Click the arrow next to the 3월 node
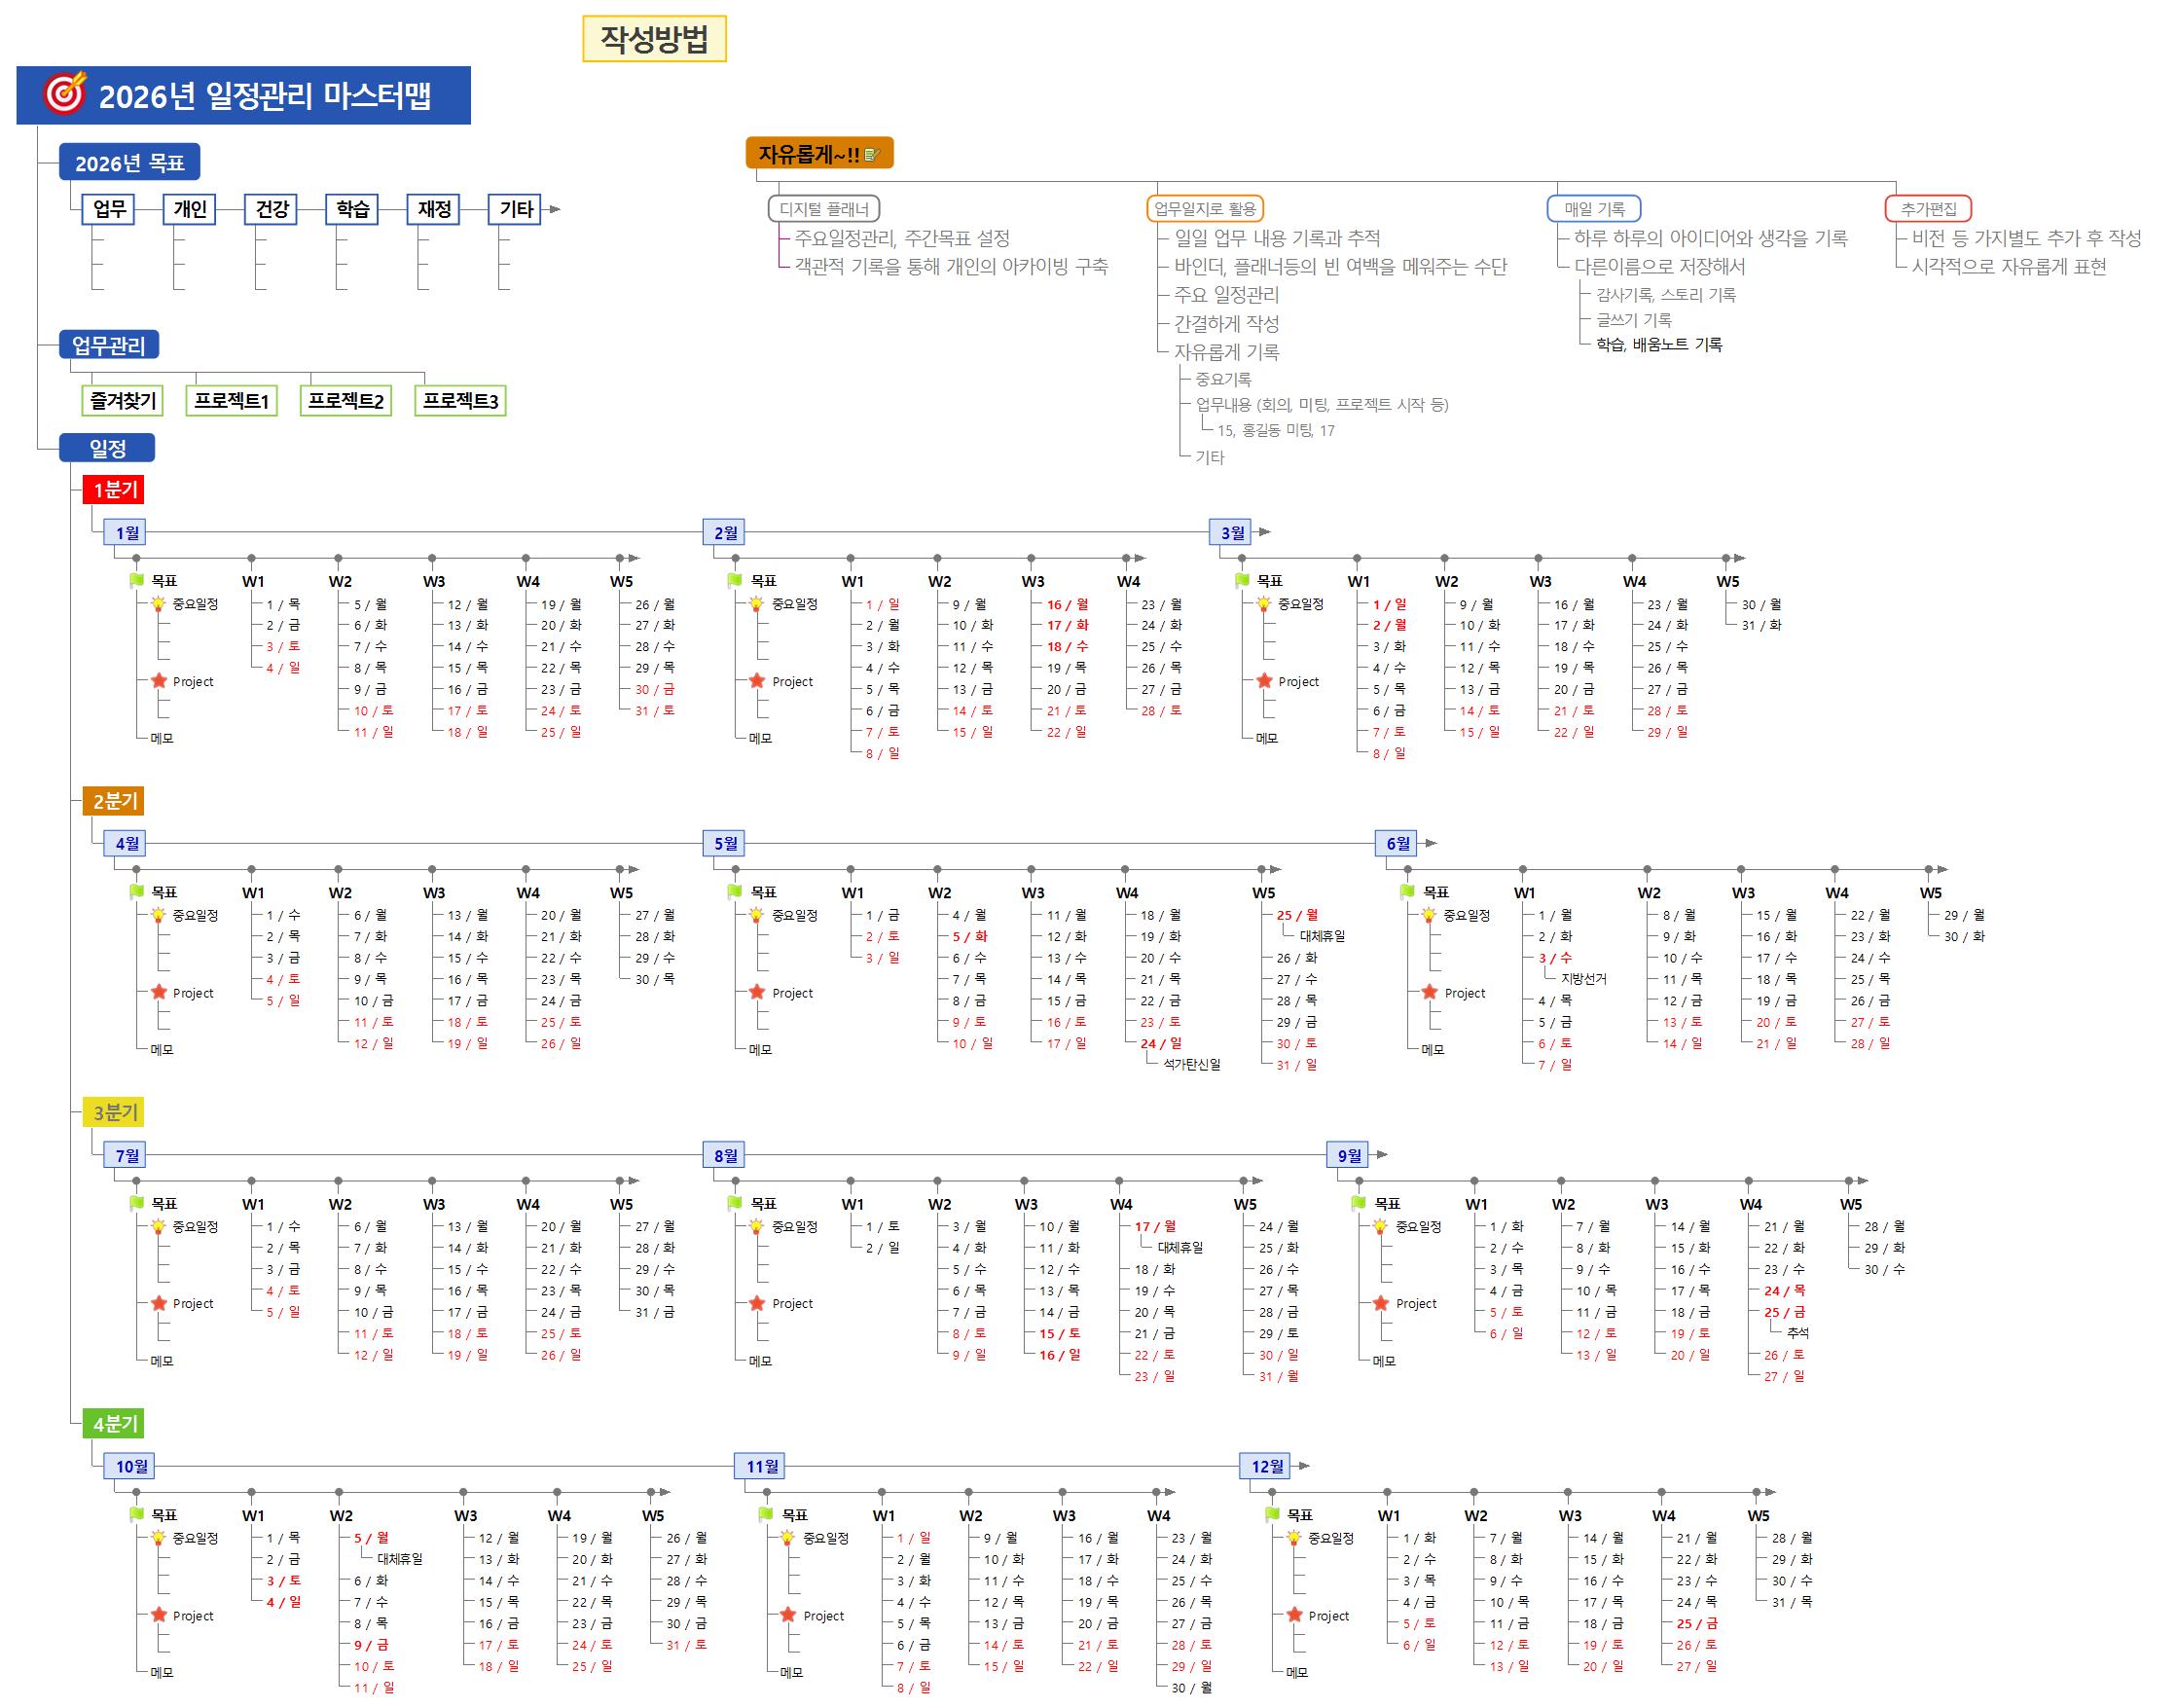This screenshot has width=2177, height=1708. [1264, 532]
